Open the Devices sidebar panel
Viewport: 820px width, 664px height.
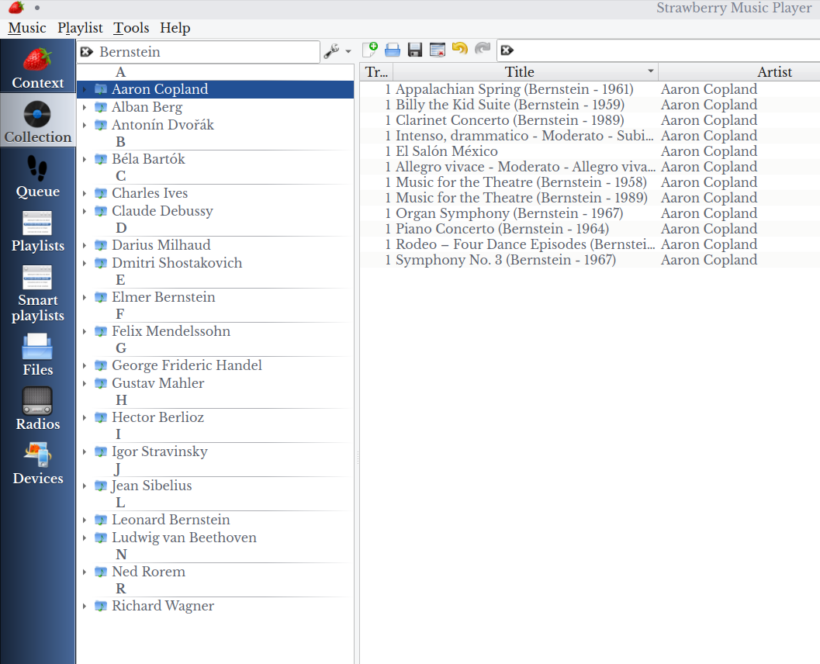(37, 465)
